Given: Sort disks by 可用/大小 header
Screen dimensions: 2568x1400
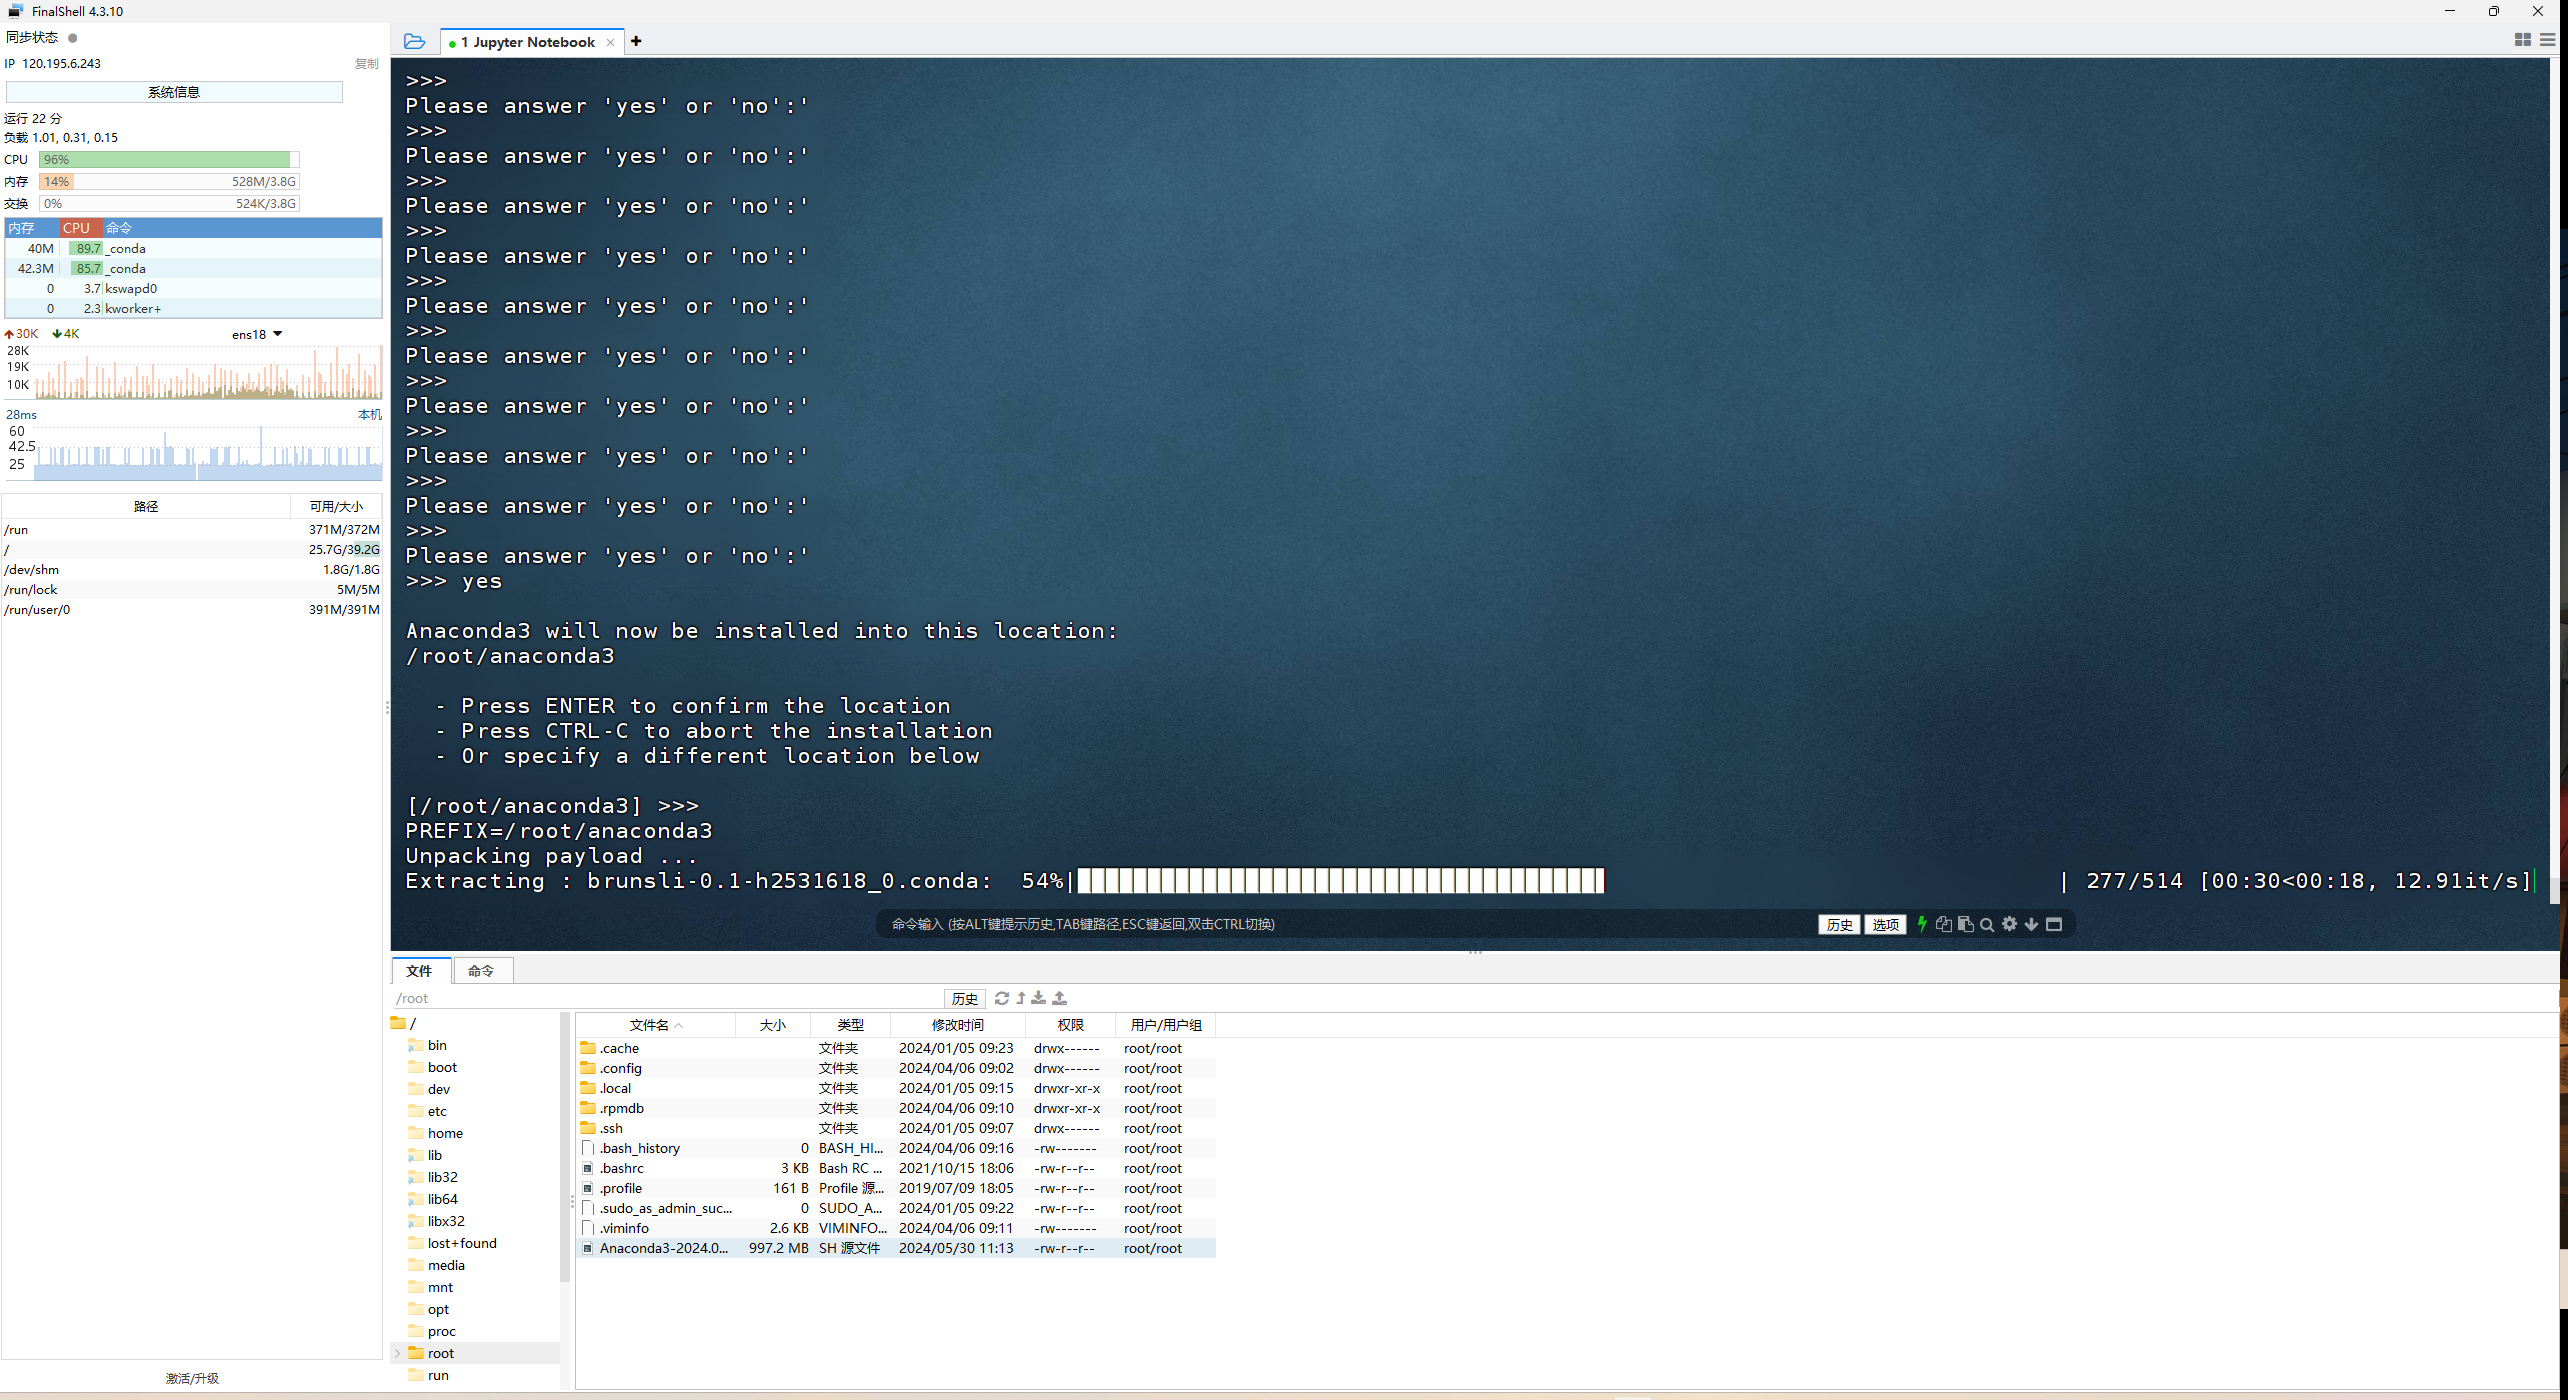Looking at the screenshot, I should [x=336, y=506].
